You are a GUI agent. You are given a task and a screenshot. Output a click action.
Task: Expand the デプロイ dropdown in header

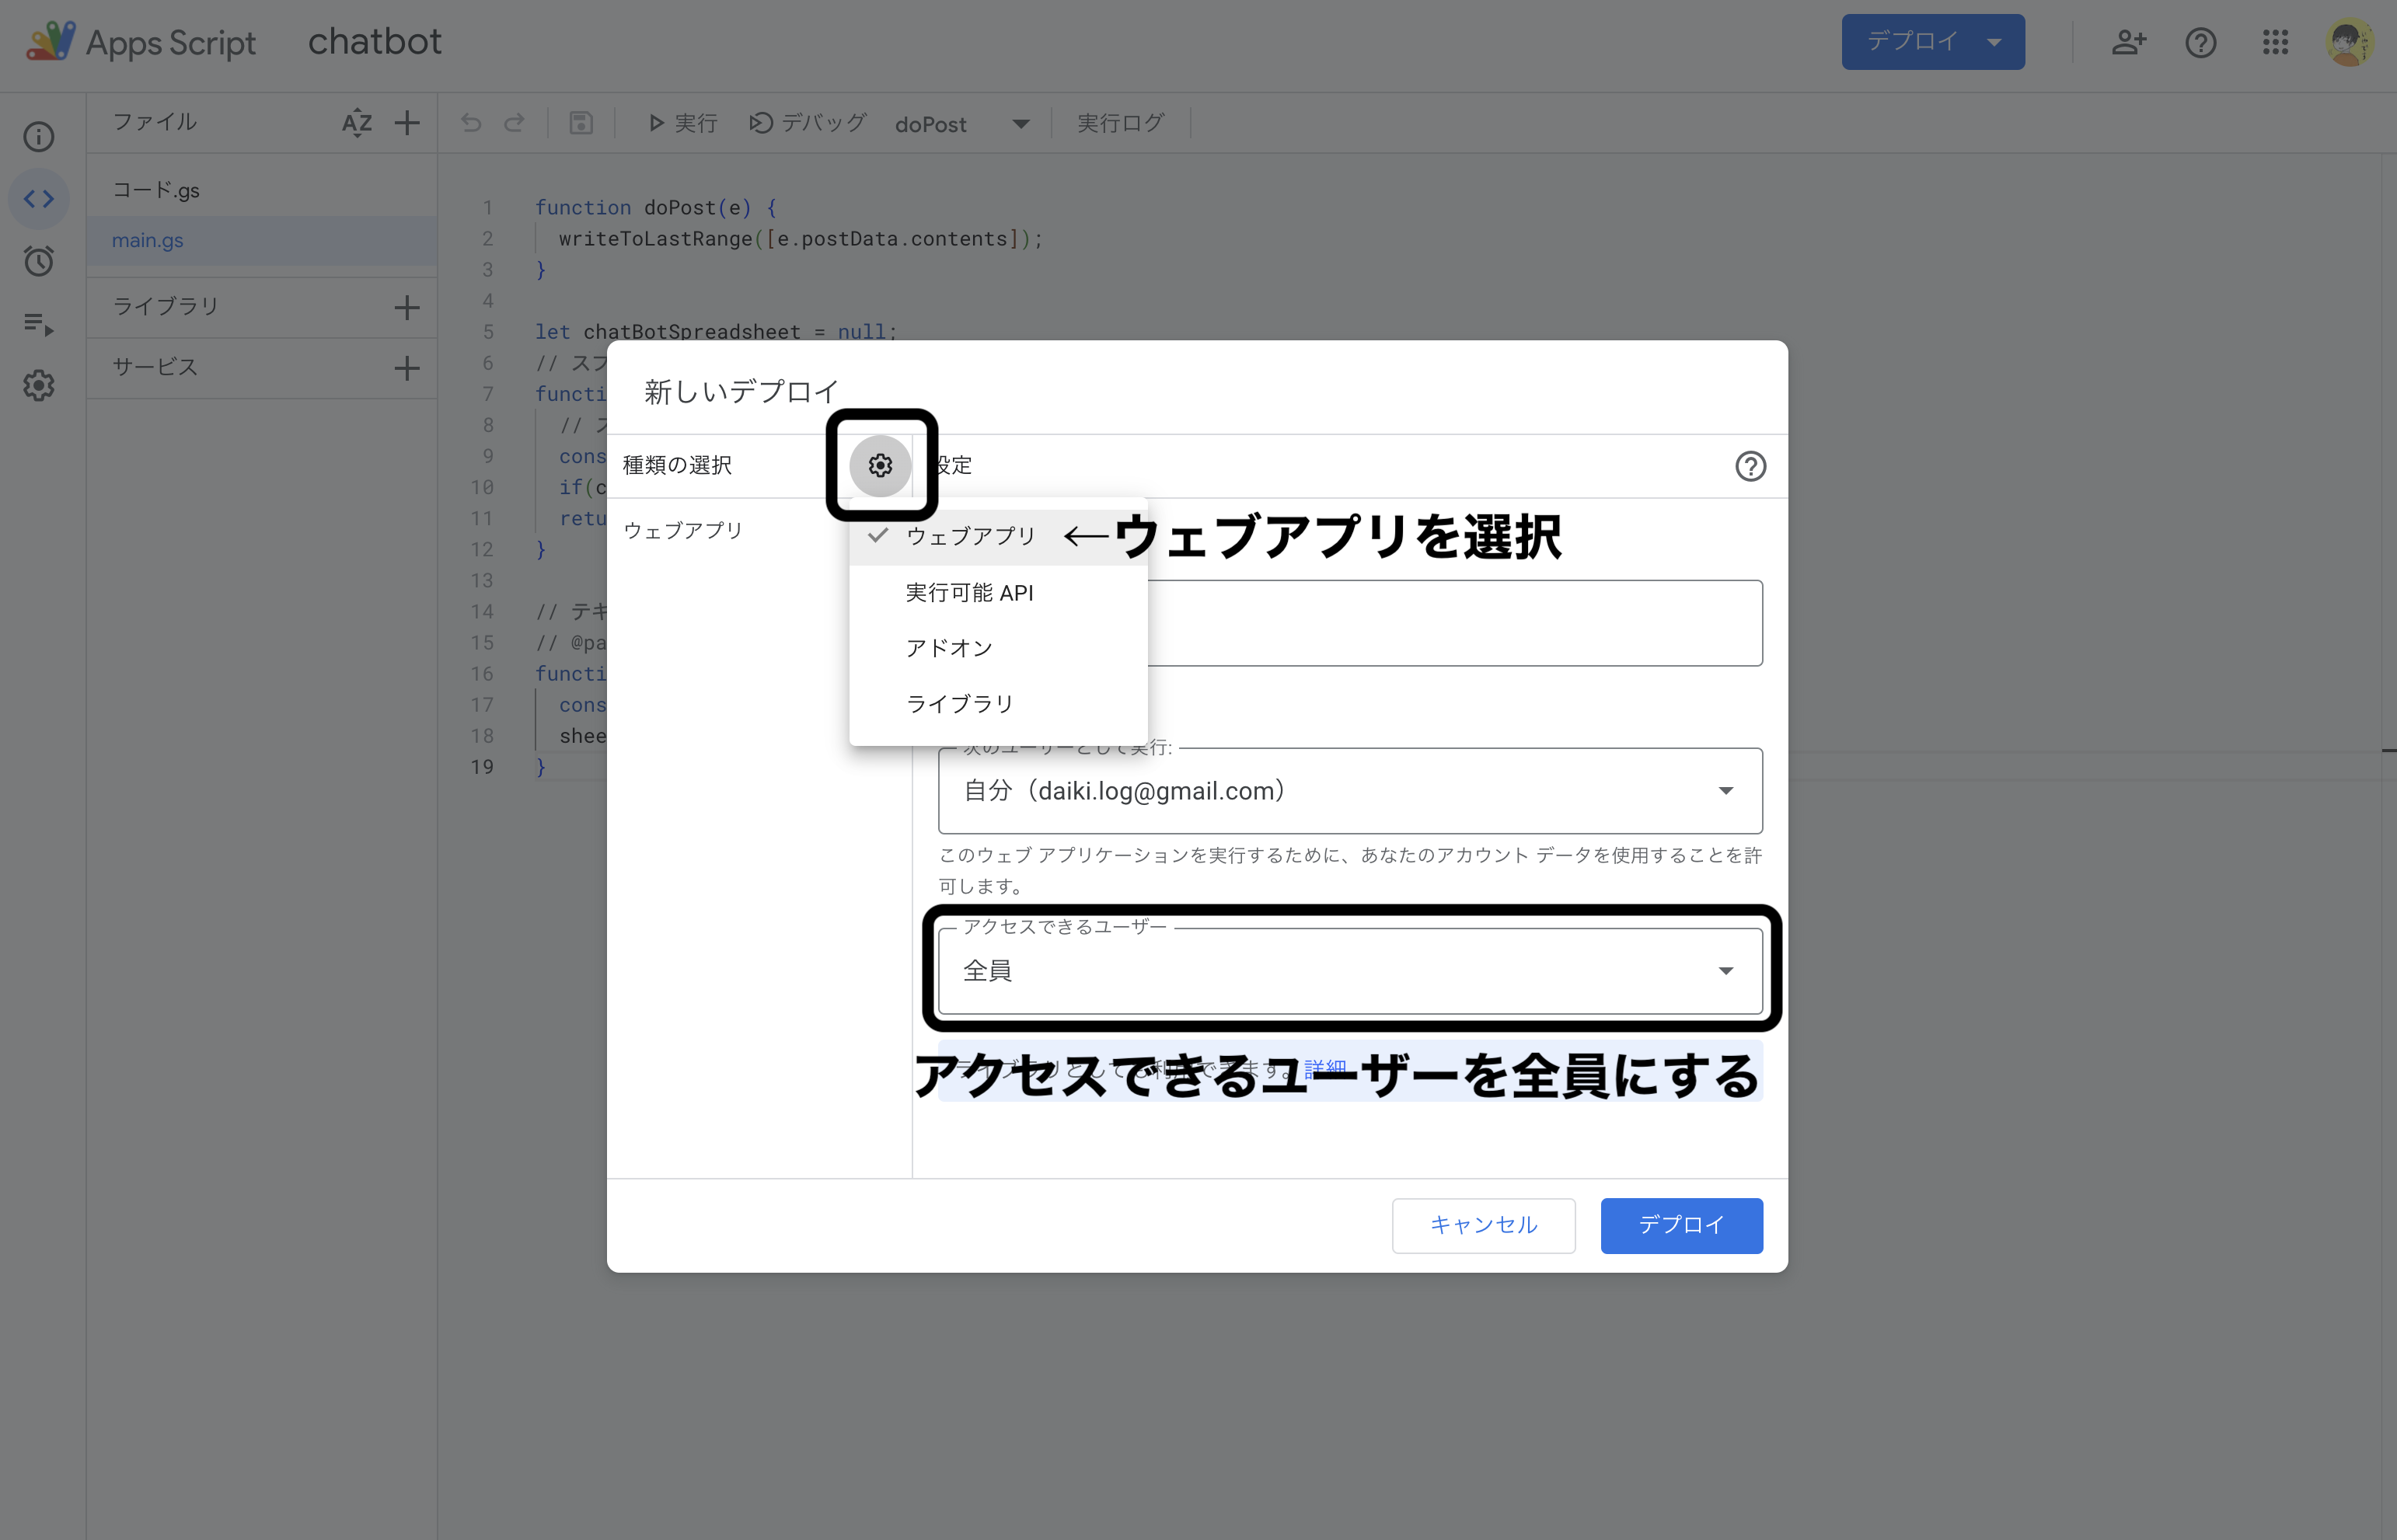coord(1995,42)
